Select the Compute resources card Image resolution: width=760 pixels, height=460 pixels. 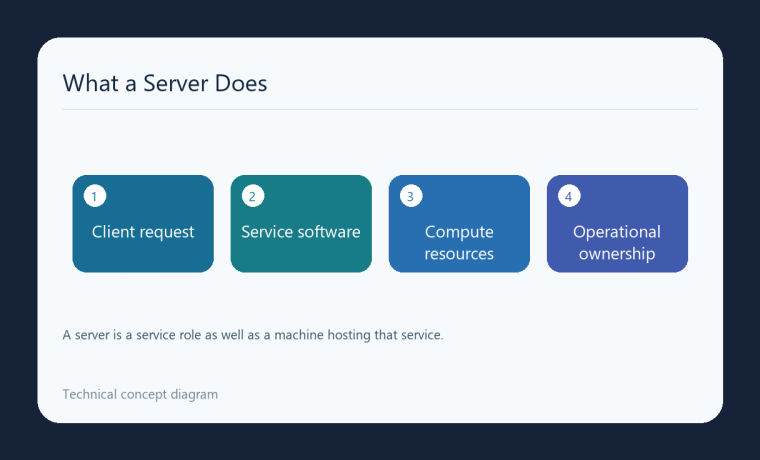pos(459,223)
